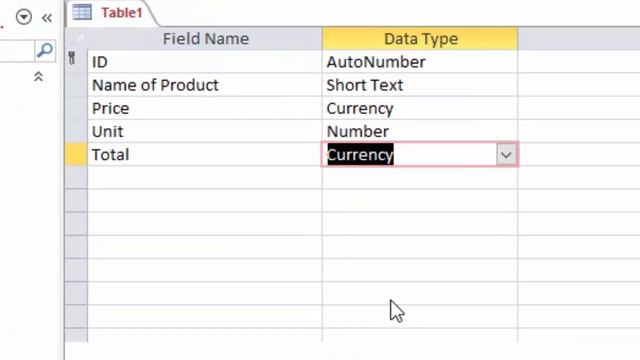The width and height of the screenshot is (640, 360).
Task: Collapse the group with double up arrows
Action: point(38,76)
